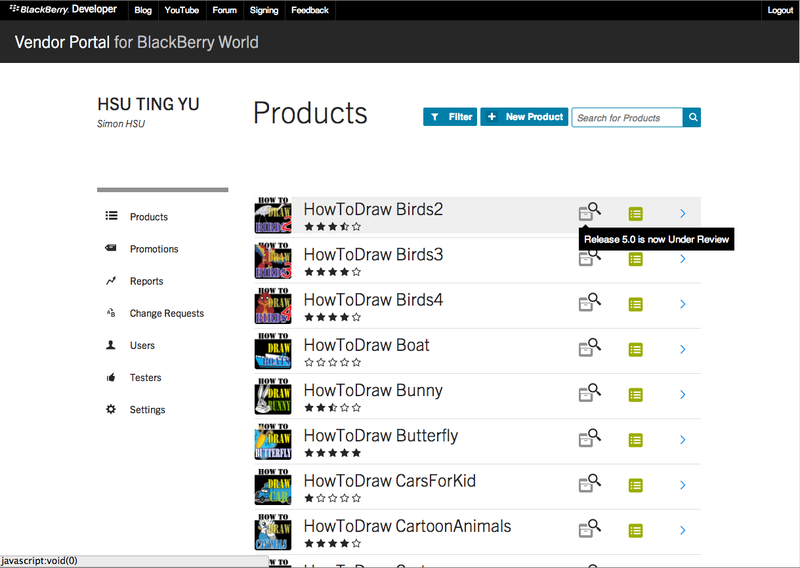The image size is (800, 568).
Task: Click the HowToDraw CartoonAnimals product title
Action: [x=407, y=526]
